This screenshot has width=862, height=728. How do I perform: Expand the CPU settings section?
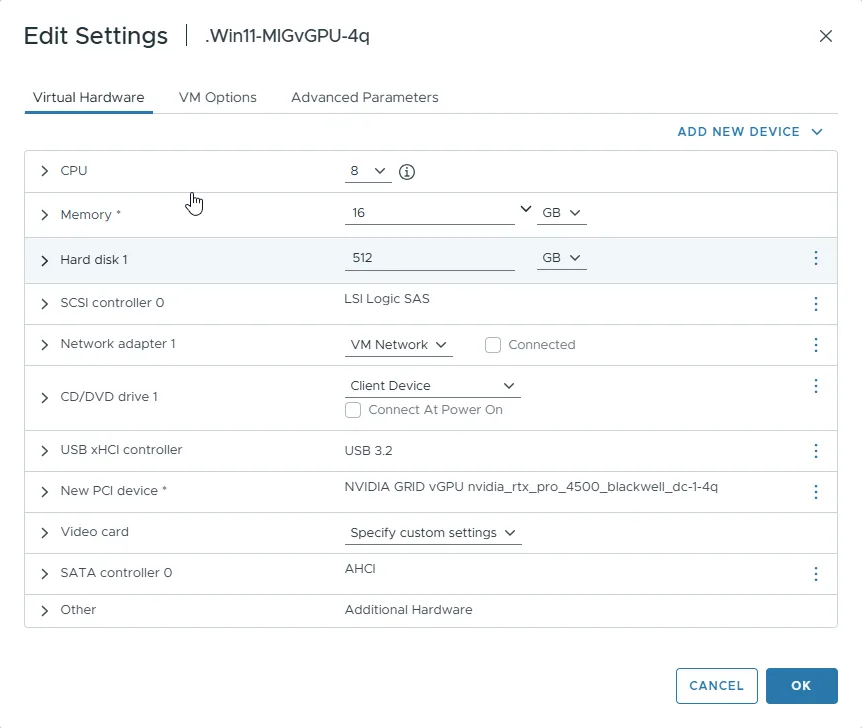[44, 171]
